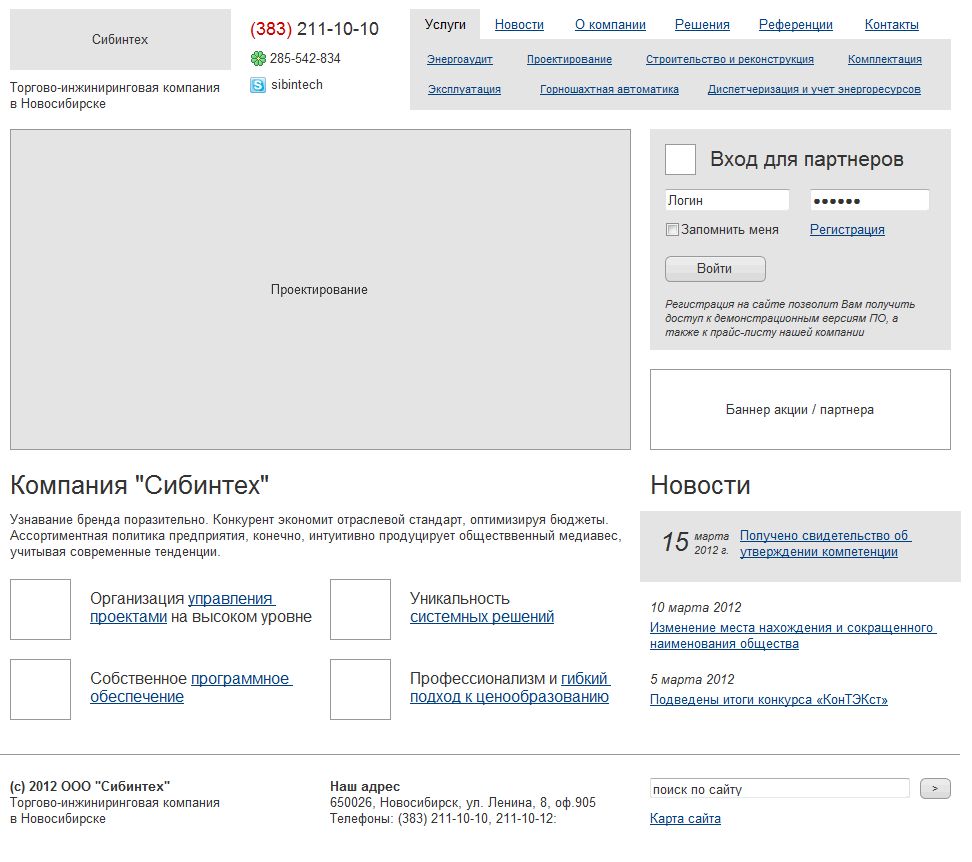This screenshot has width=972, height=862.
Task: Click the phone number (383) 211-10-10 in header
Action: (314, 29)
